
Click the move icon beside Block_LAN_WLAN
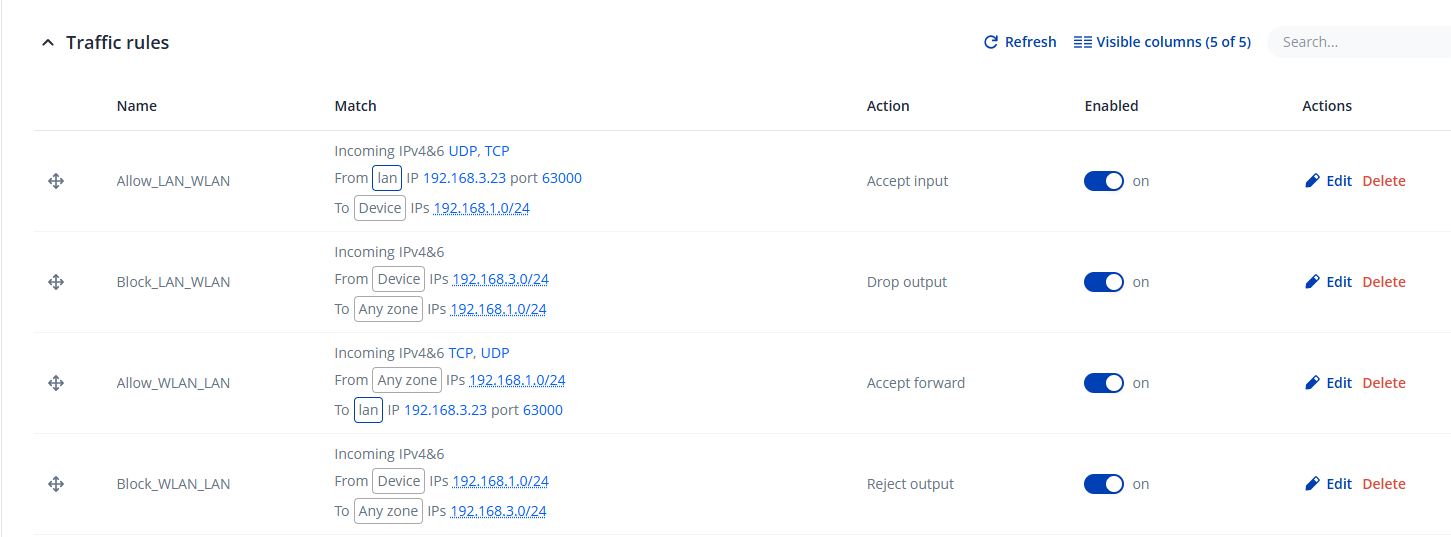coord(56,282)
